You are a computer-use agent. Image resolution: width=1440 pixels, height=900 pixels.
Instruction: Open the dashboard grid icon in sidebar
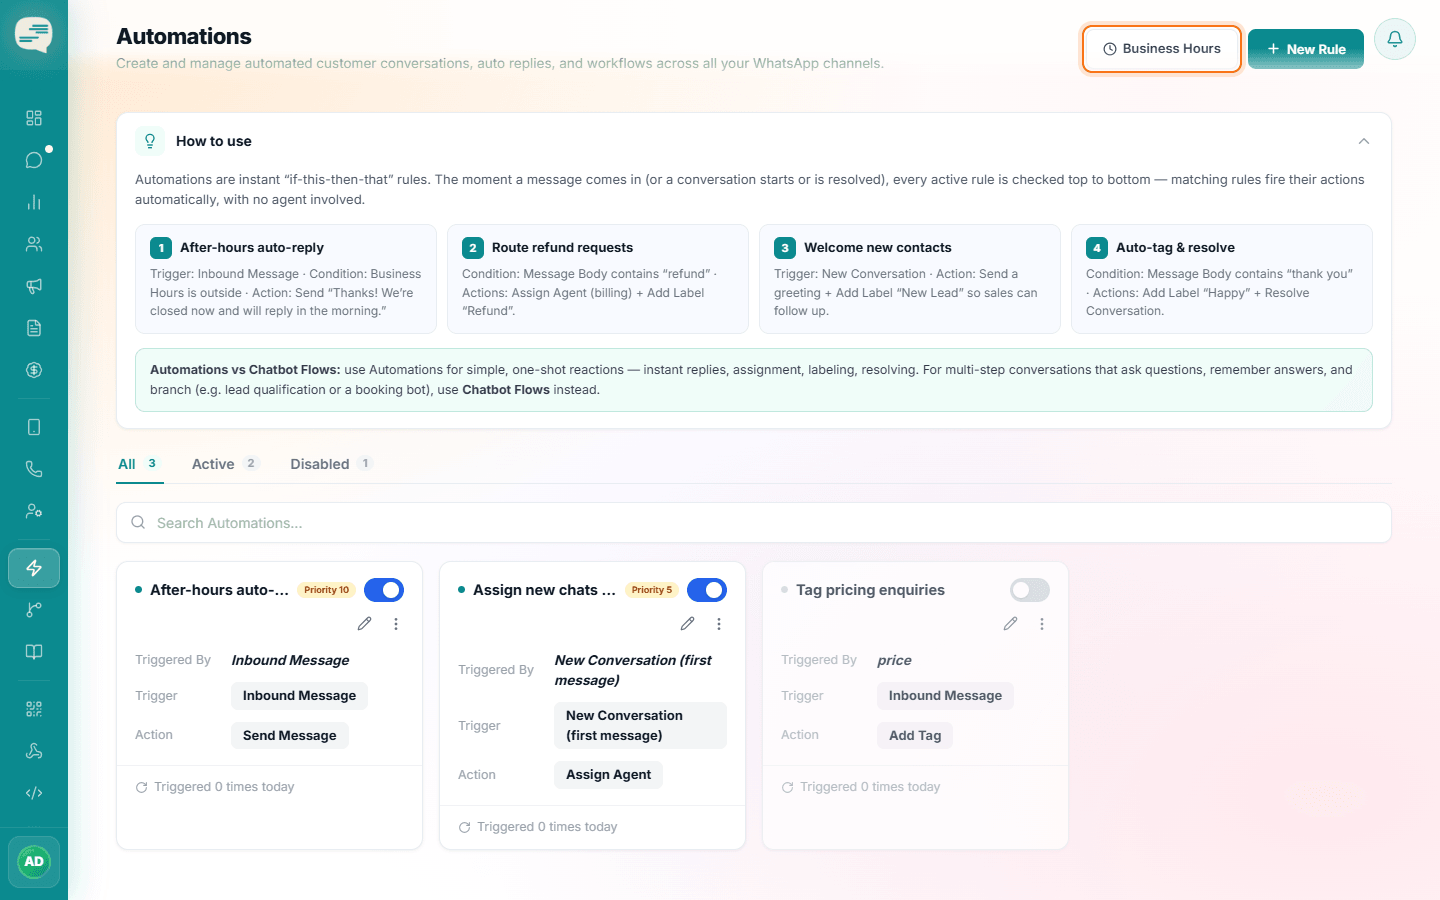click(34, 118)
